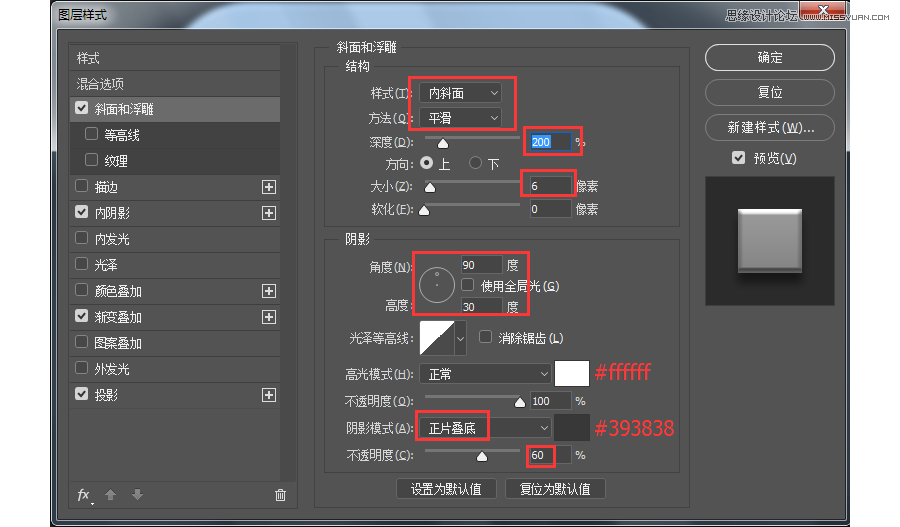This screenshot has height=527, width=900.
Task: Enable the 光泽 checkbox
Action: click(82, 264)
